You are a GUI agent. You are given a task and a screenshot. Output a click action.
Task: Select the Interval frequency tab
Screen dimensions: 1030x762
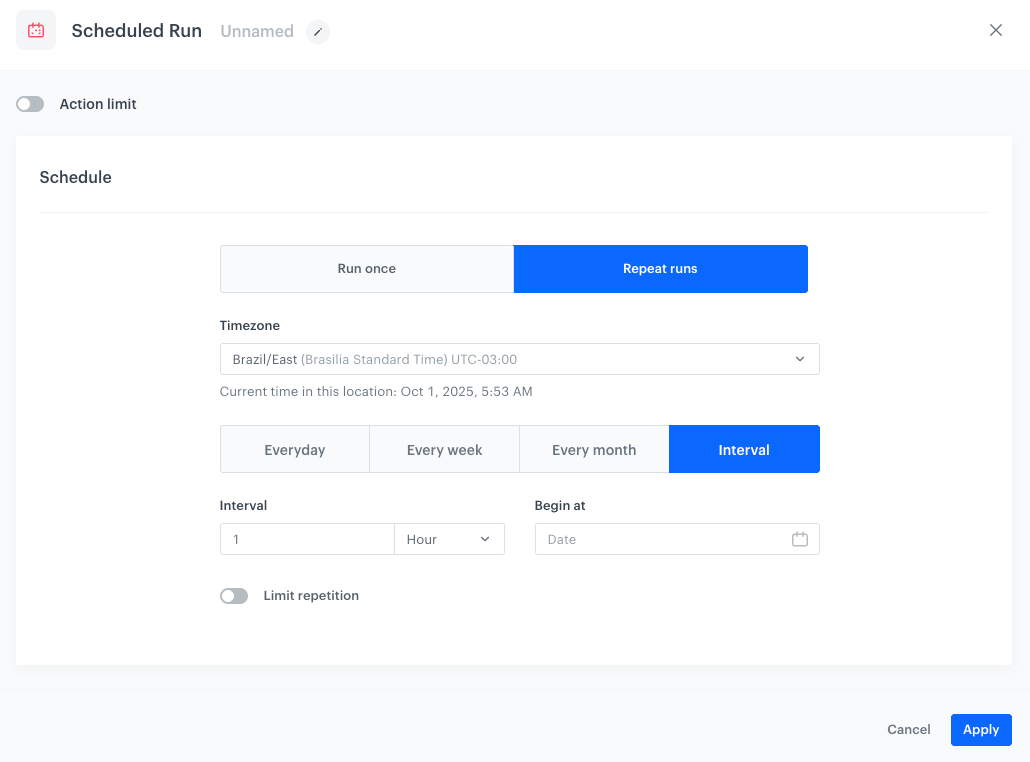744,450
